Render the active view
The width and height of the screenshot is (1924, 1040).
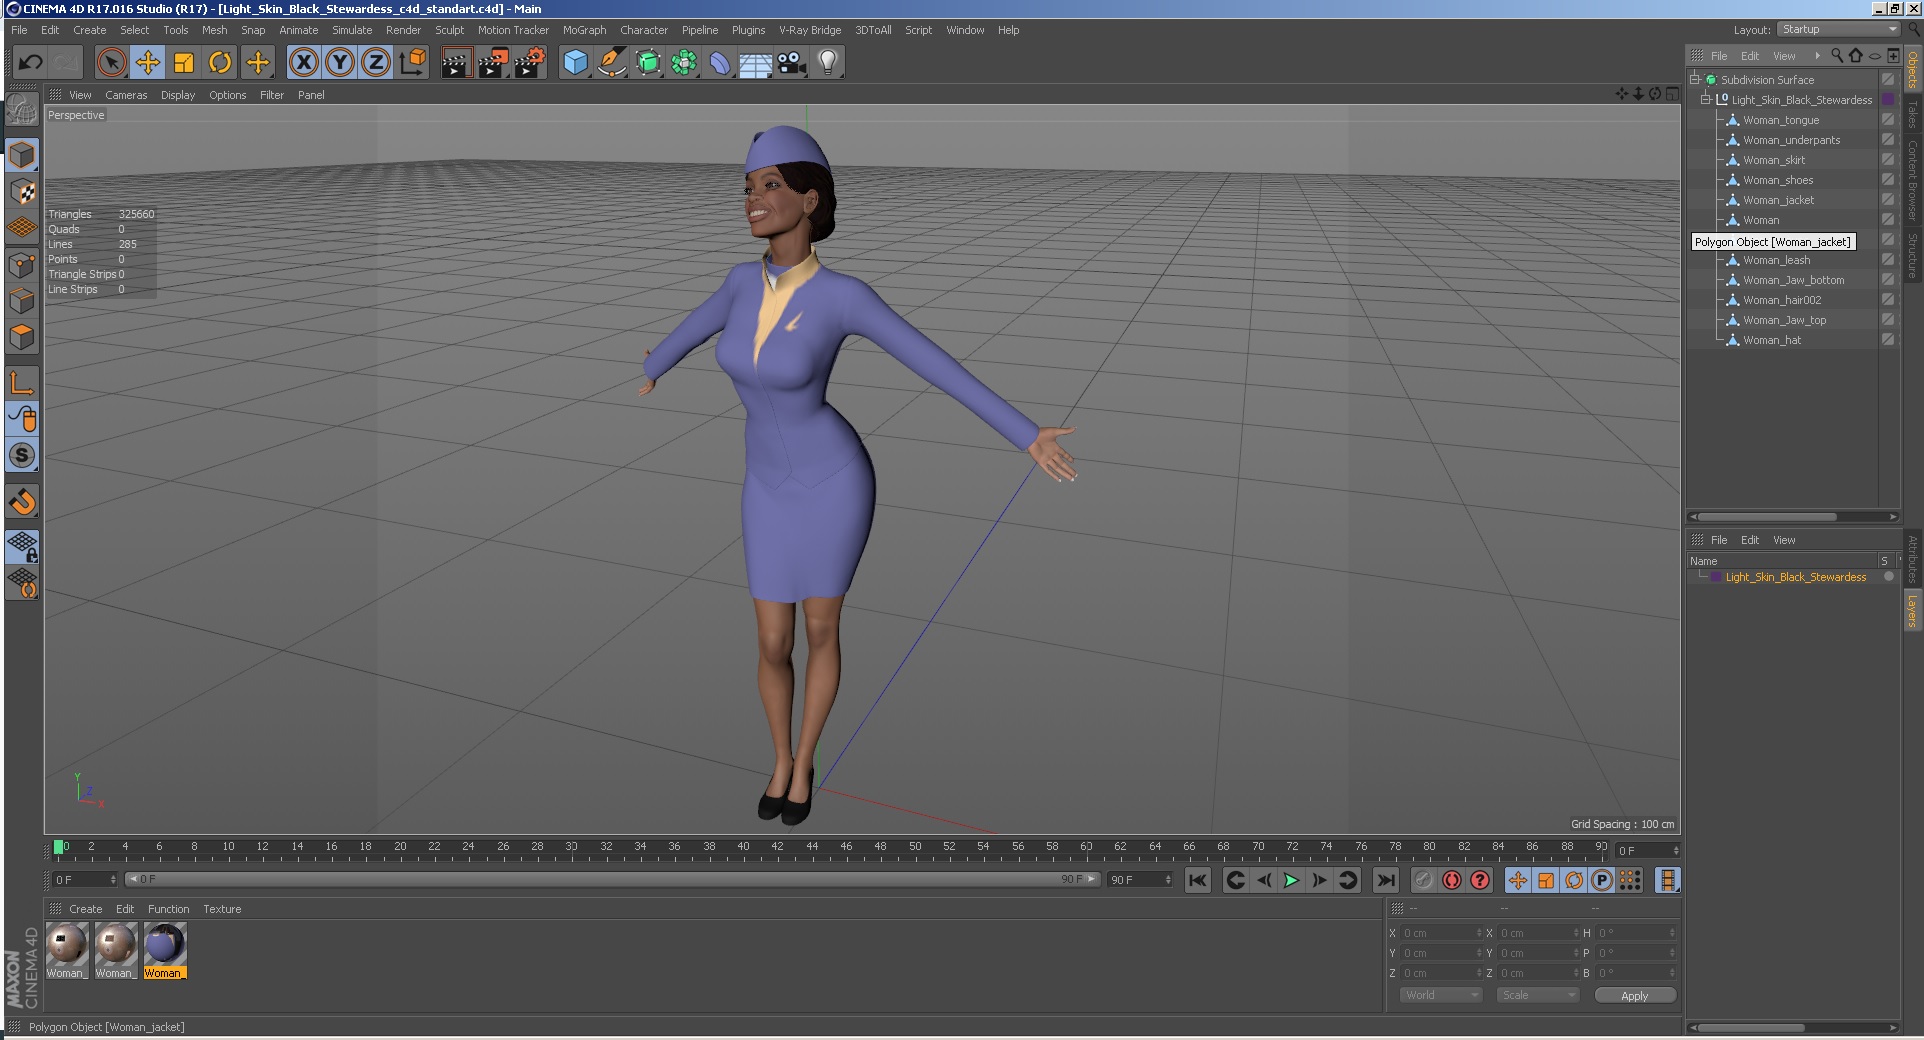(456, 62)
